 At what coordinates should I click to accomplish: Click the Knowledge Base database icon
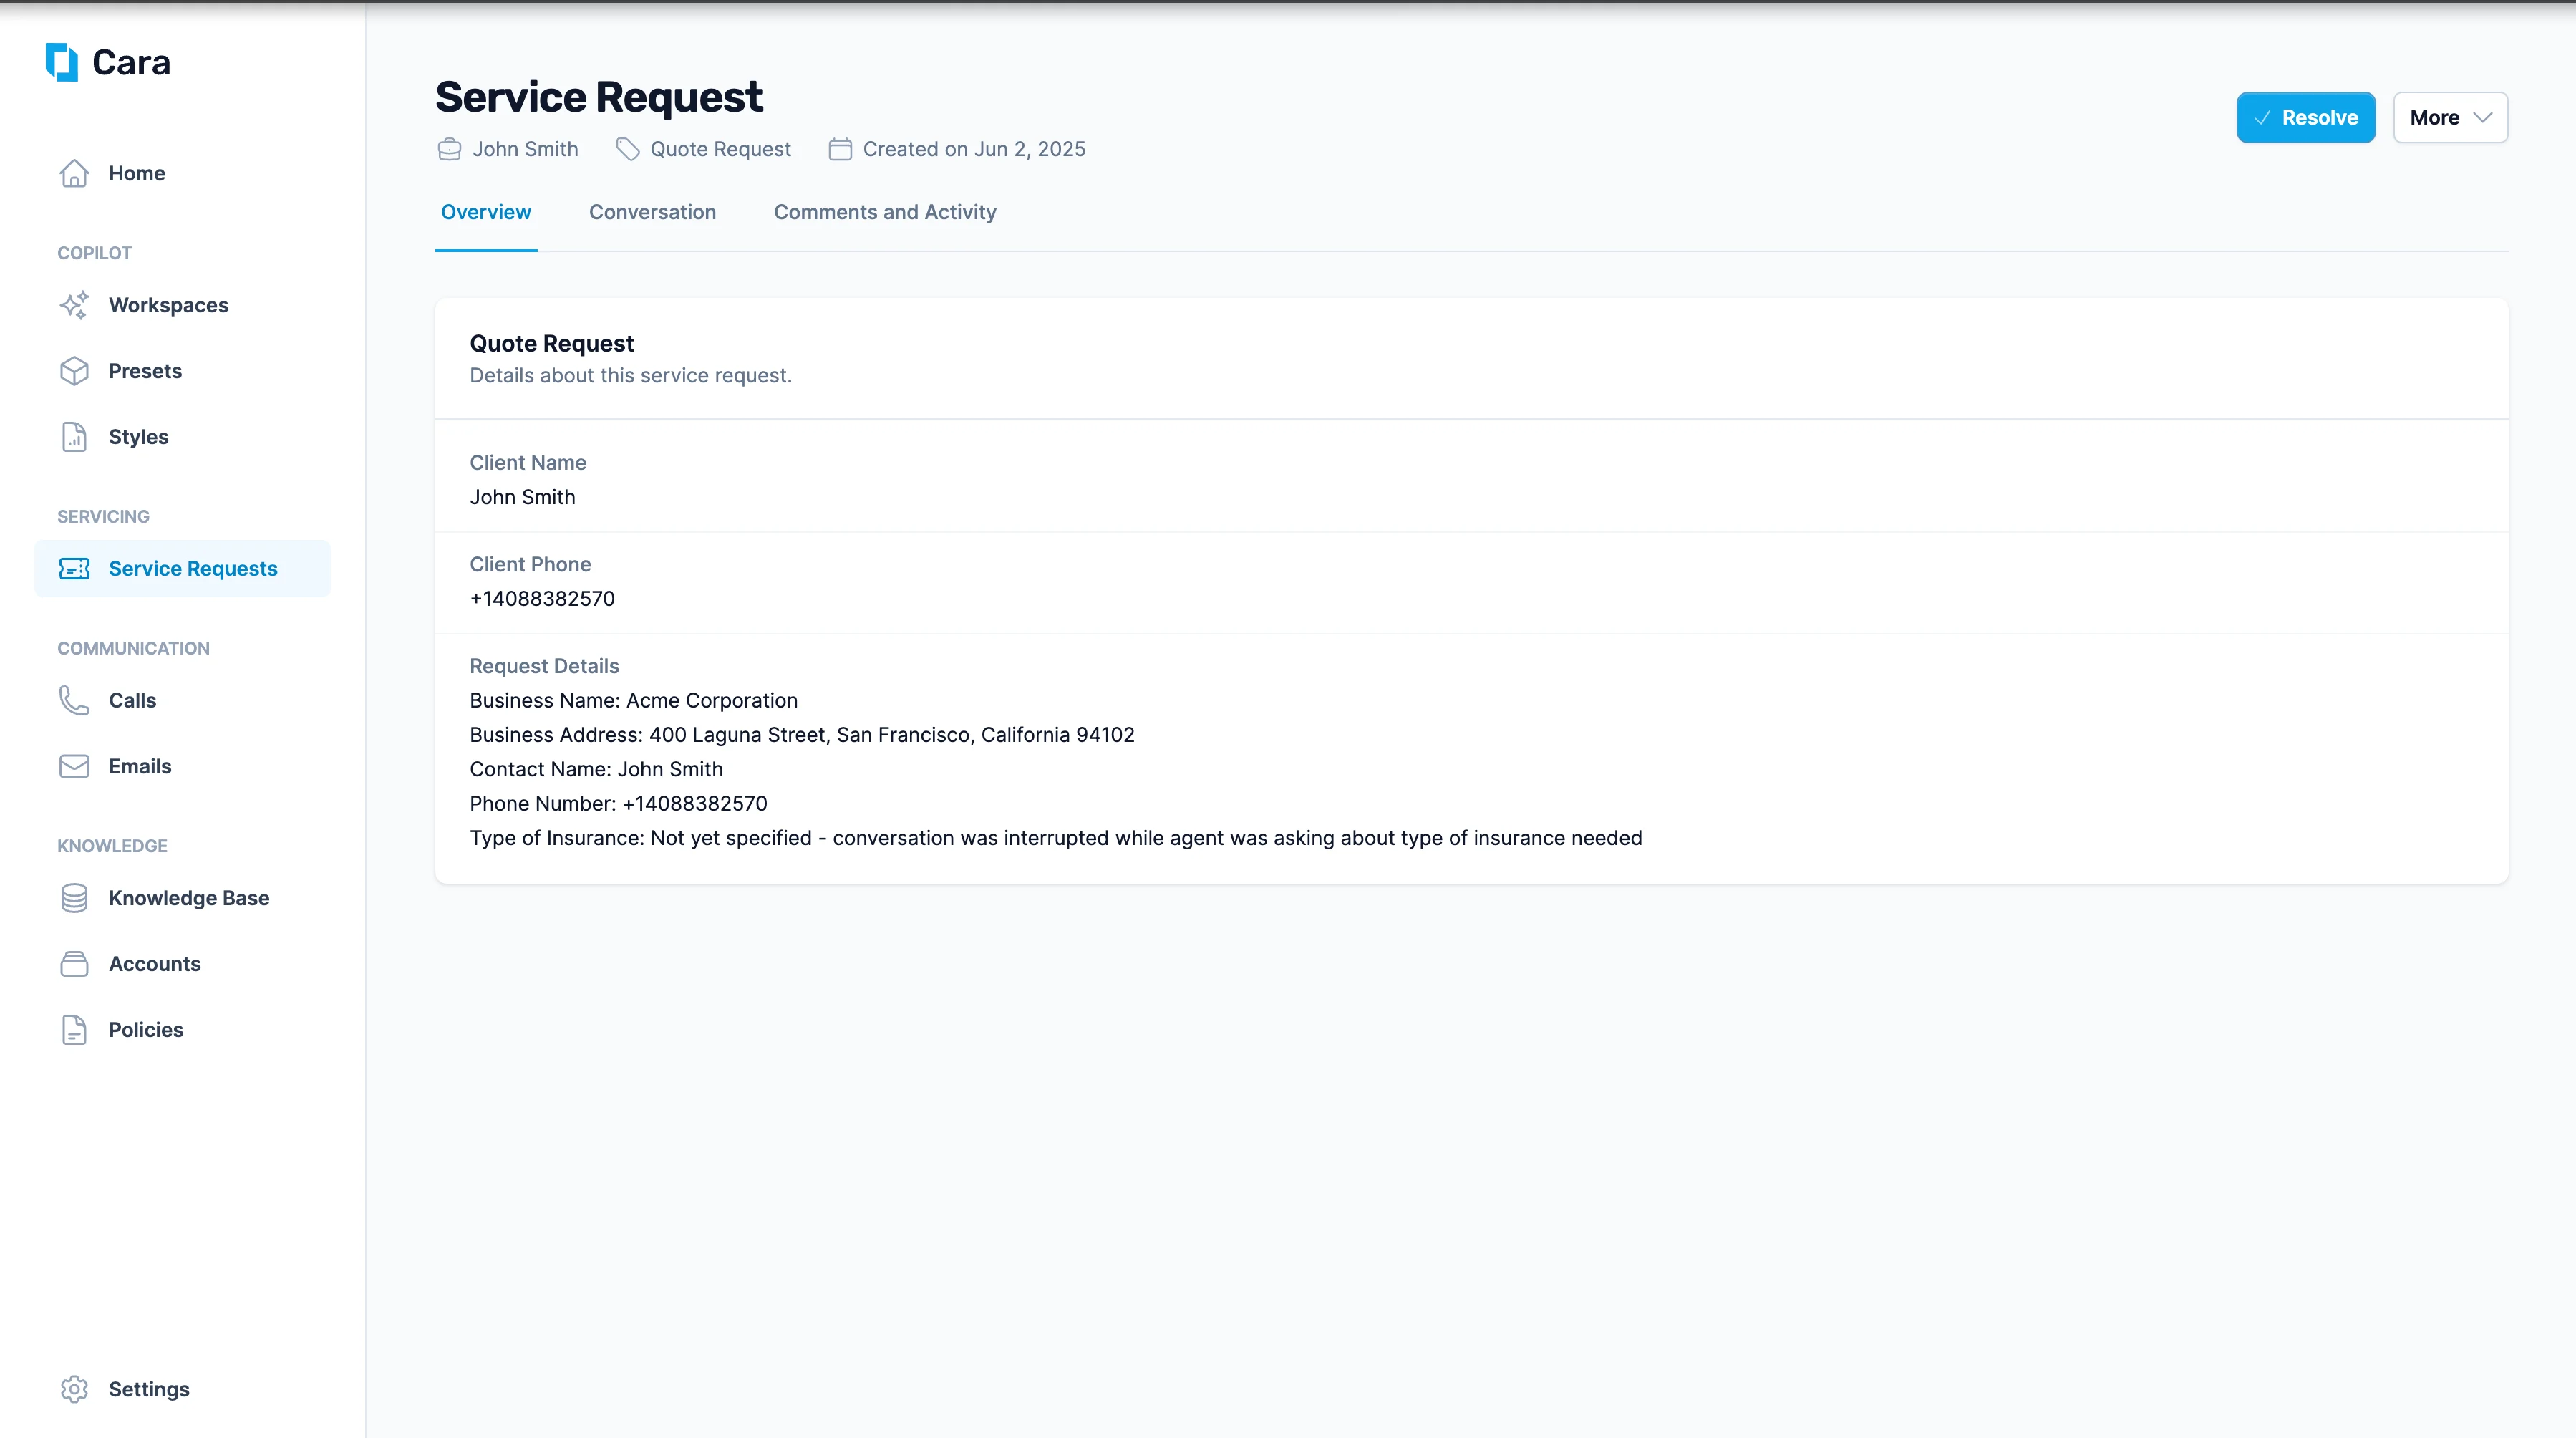(x=74, y=898)
